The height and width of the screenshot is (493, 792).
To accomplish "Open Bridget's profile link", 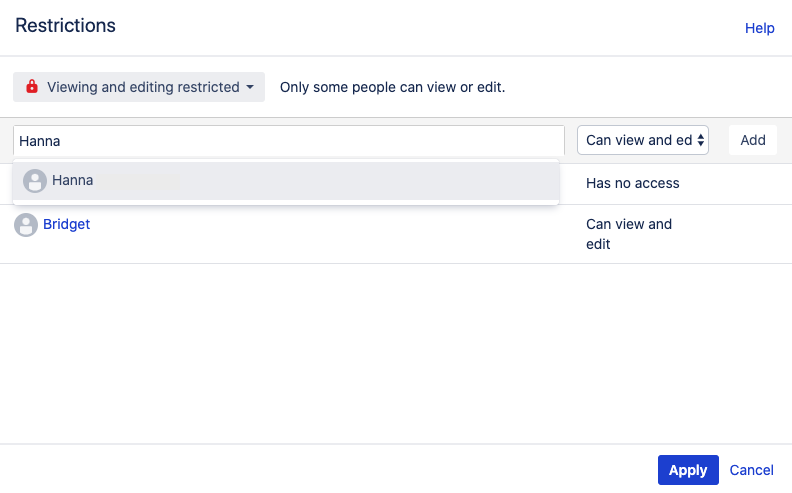I will (66, 224).
